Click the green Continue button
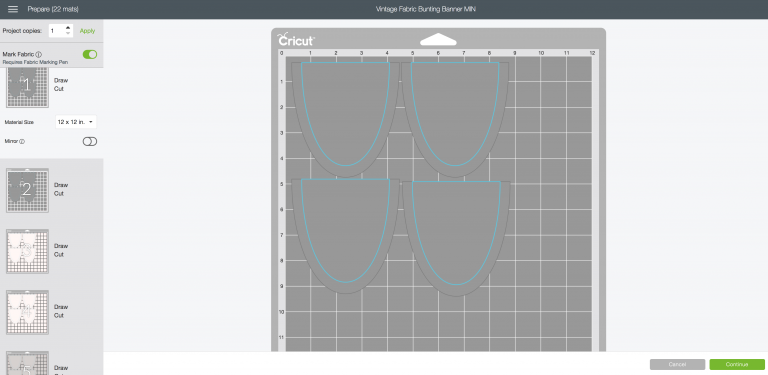Screen dimensions: 768x375 pyautogui.click(x=737, y=364)
